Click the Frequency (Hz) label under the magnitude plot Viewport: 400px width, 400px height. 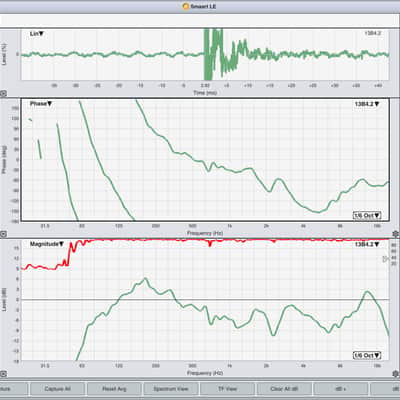click(x=205, y=373)
